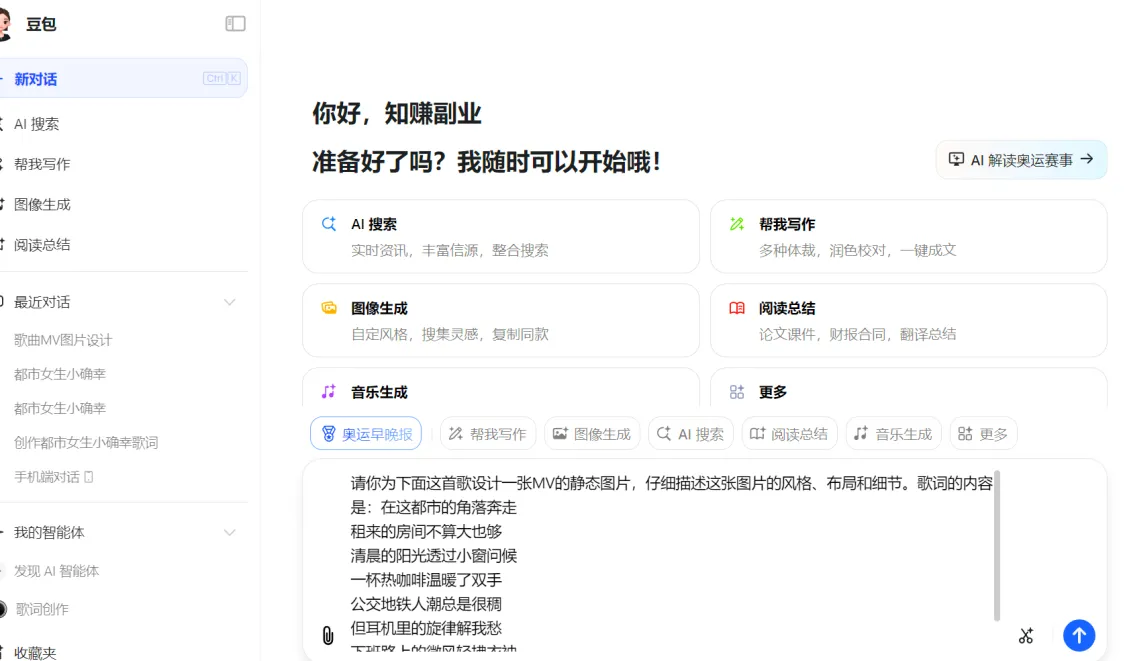Open AI 解读奥运赛事 at top right
This screenshot has width=1125, height=661.
coord(1021,158)
